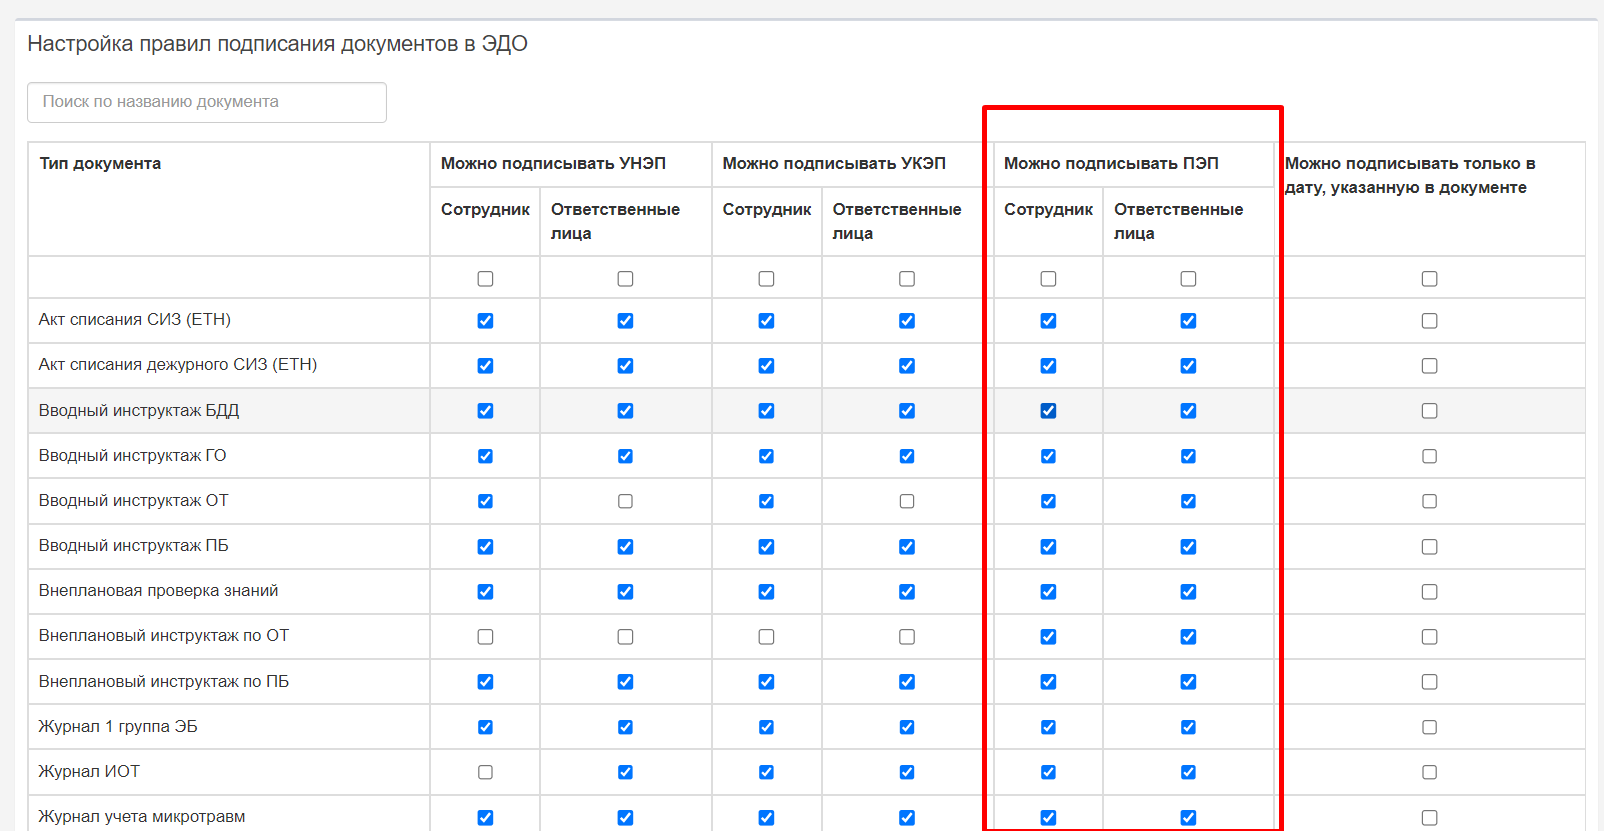The image size is (1604, 831).
Task: Toggle header checkbox for ПЭП Сотрудник column
Action: (x=1048, y=279)
